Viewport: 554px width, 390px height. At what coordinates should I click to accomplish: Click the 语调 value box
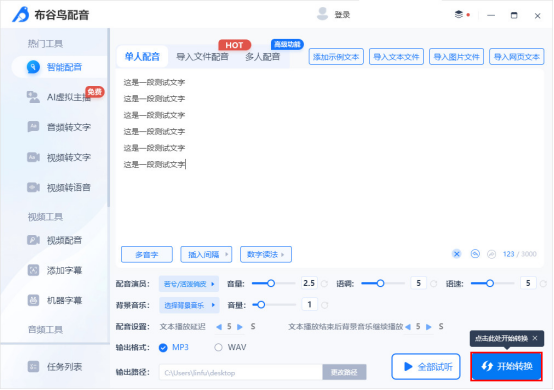[x=418, y=283]
